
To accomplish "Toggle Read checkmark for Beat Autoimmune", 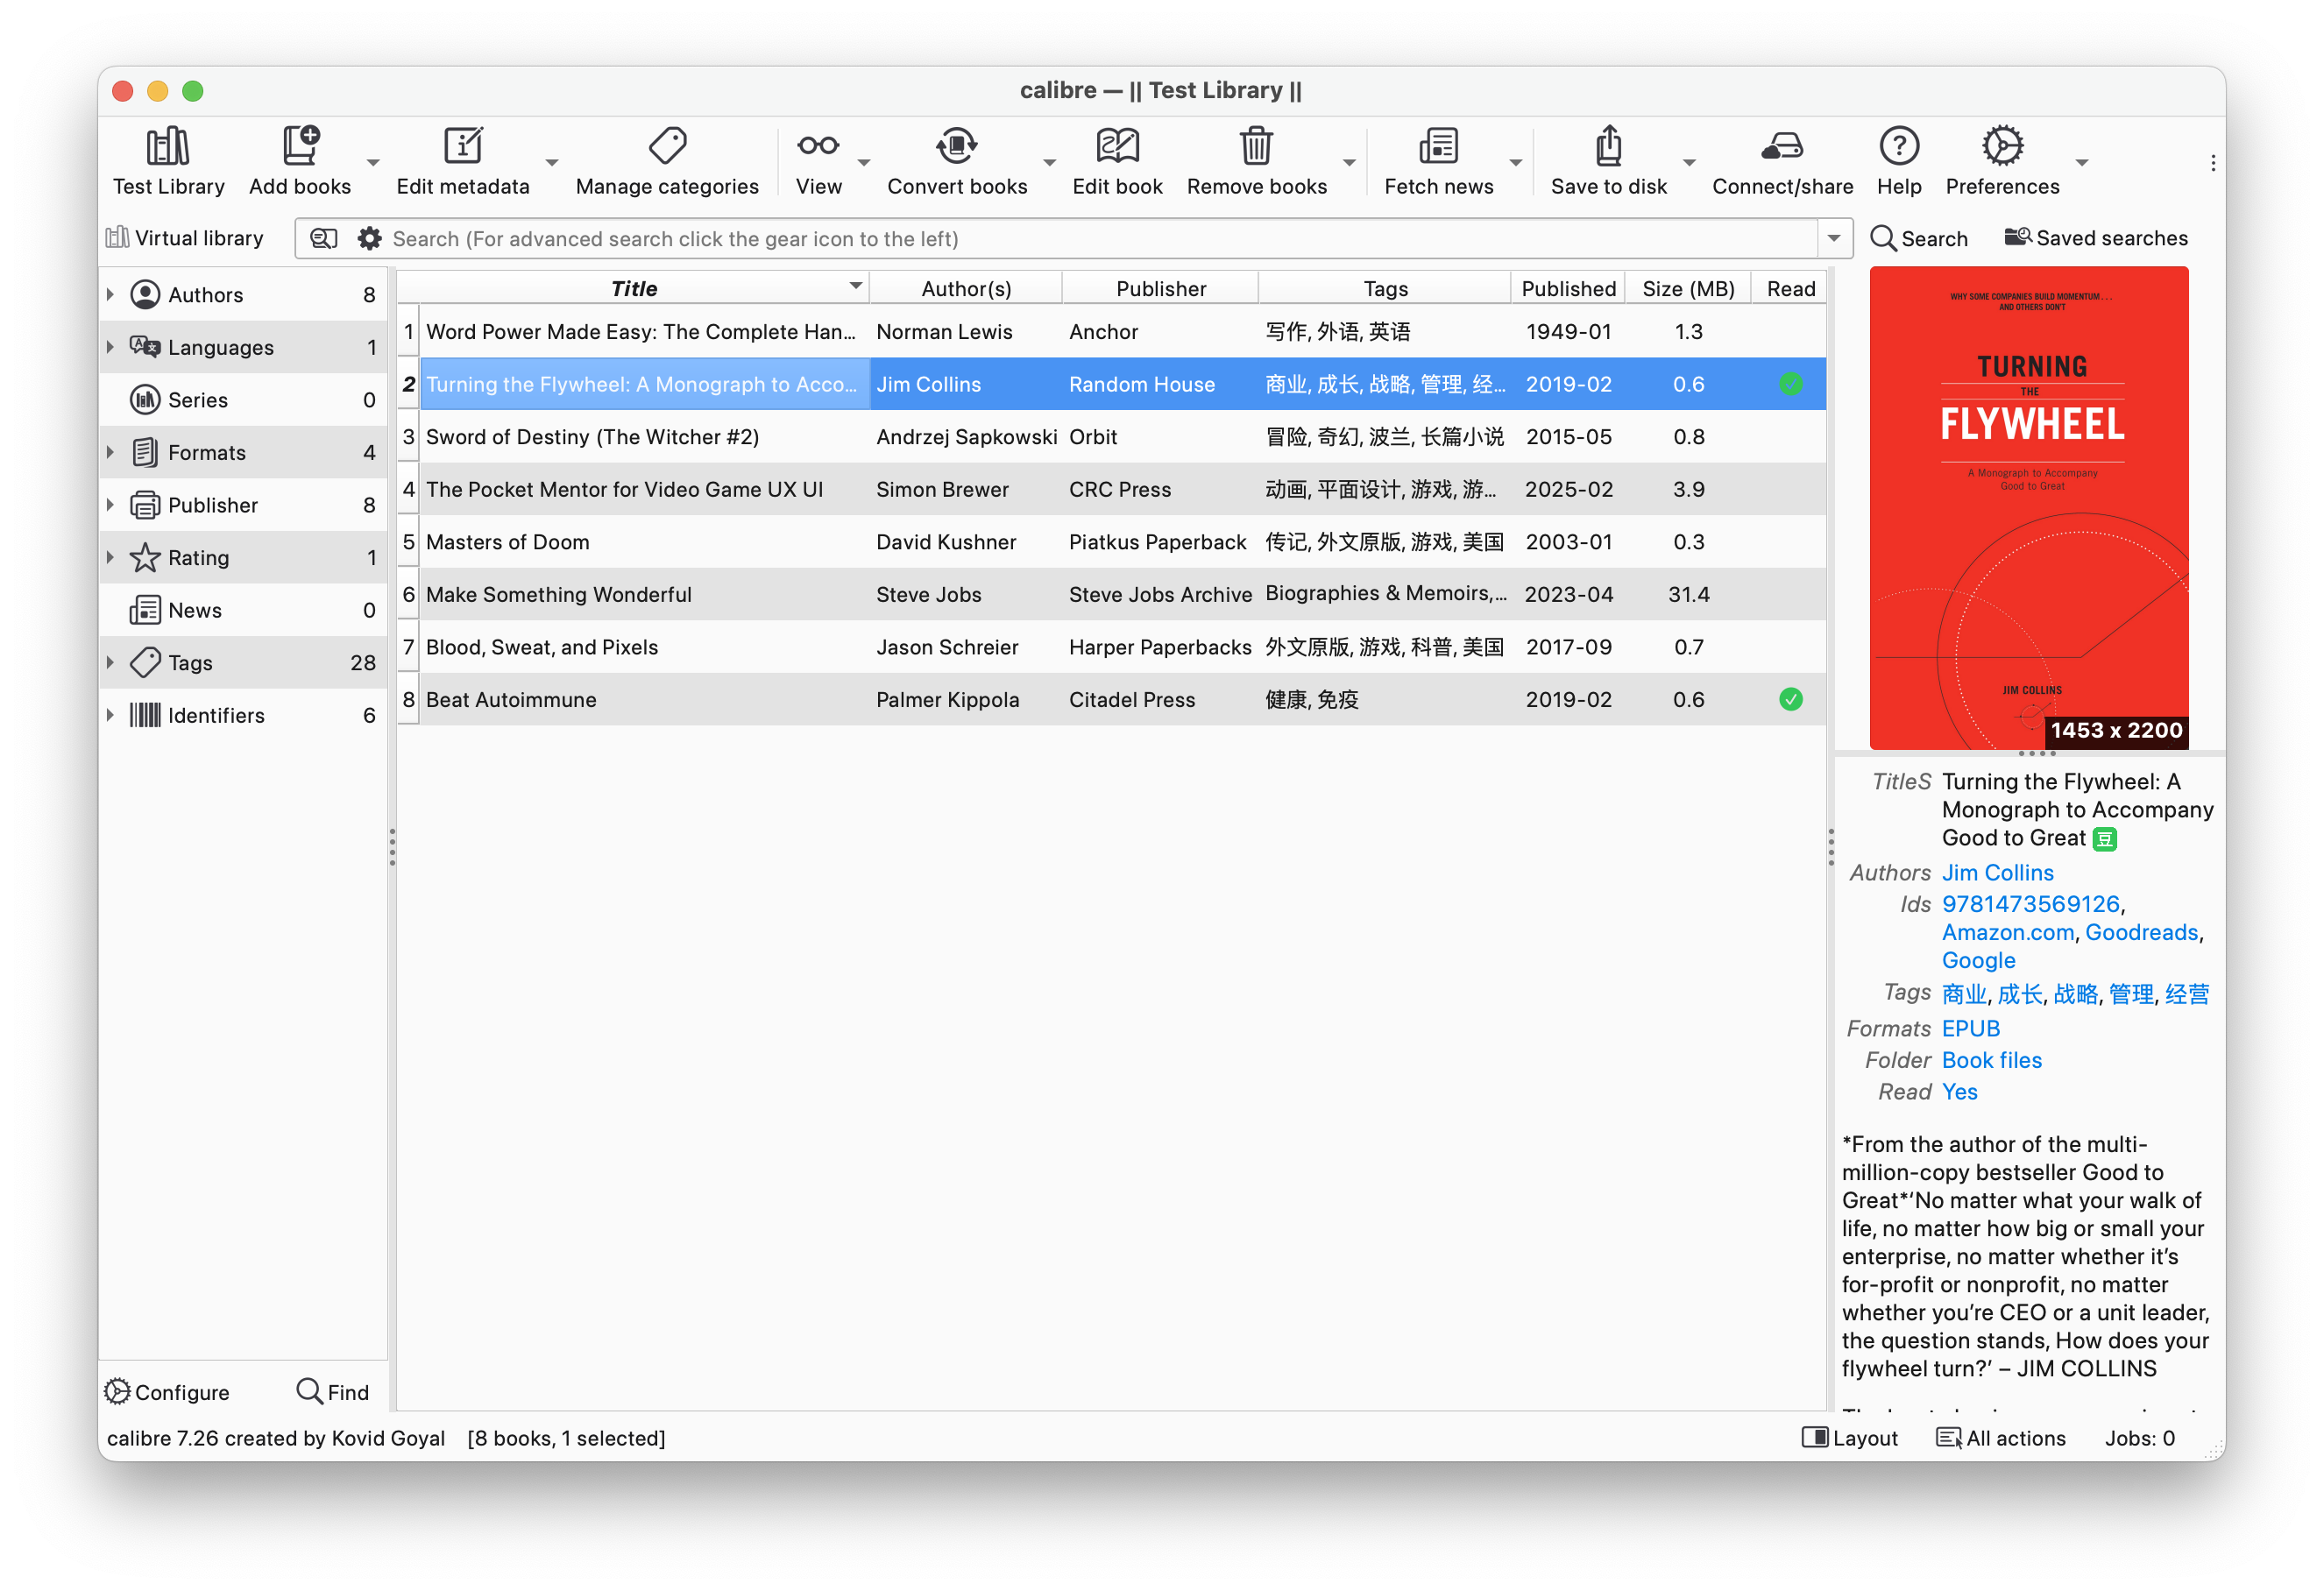I will (1790, 700).
